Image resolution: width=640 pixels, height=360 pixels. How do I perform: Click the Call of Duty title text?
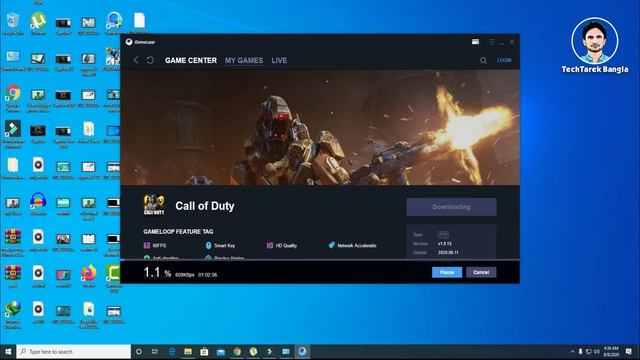click(x=205, y=206)
